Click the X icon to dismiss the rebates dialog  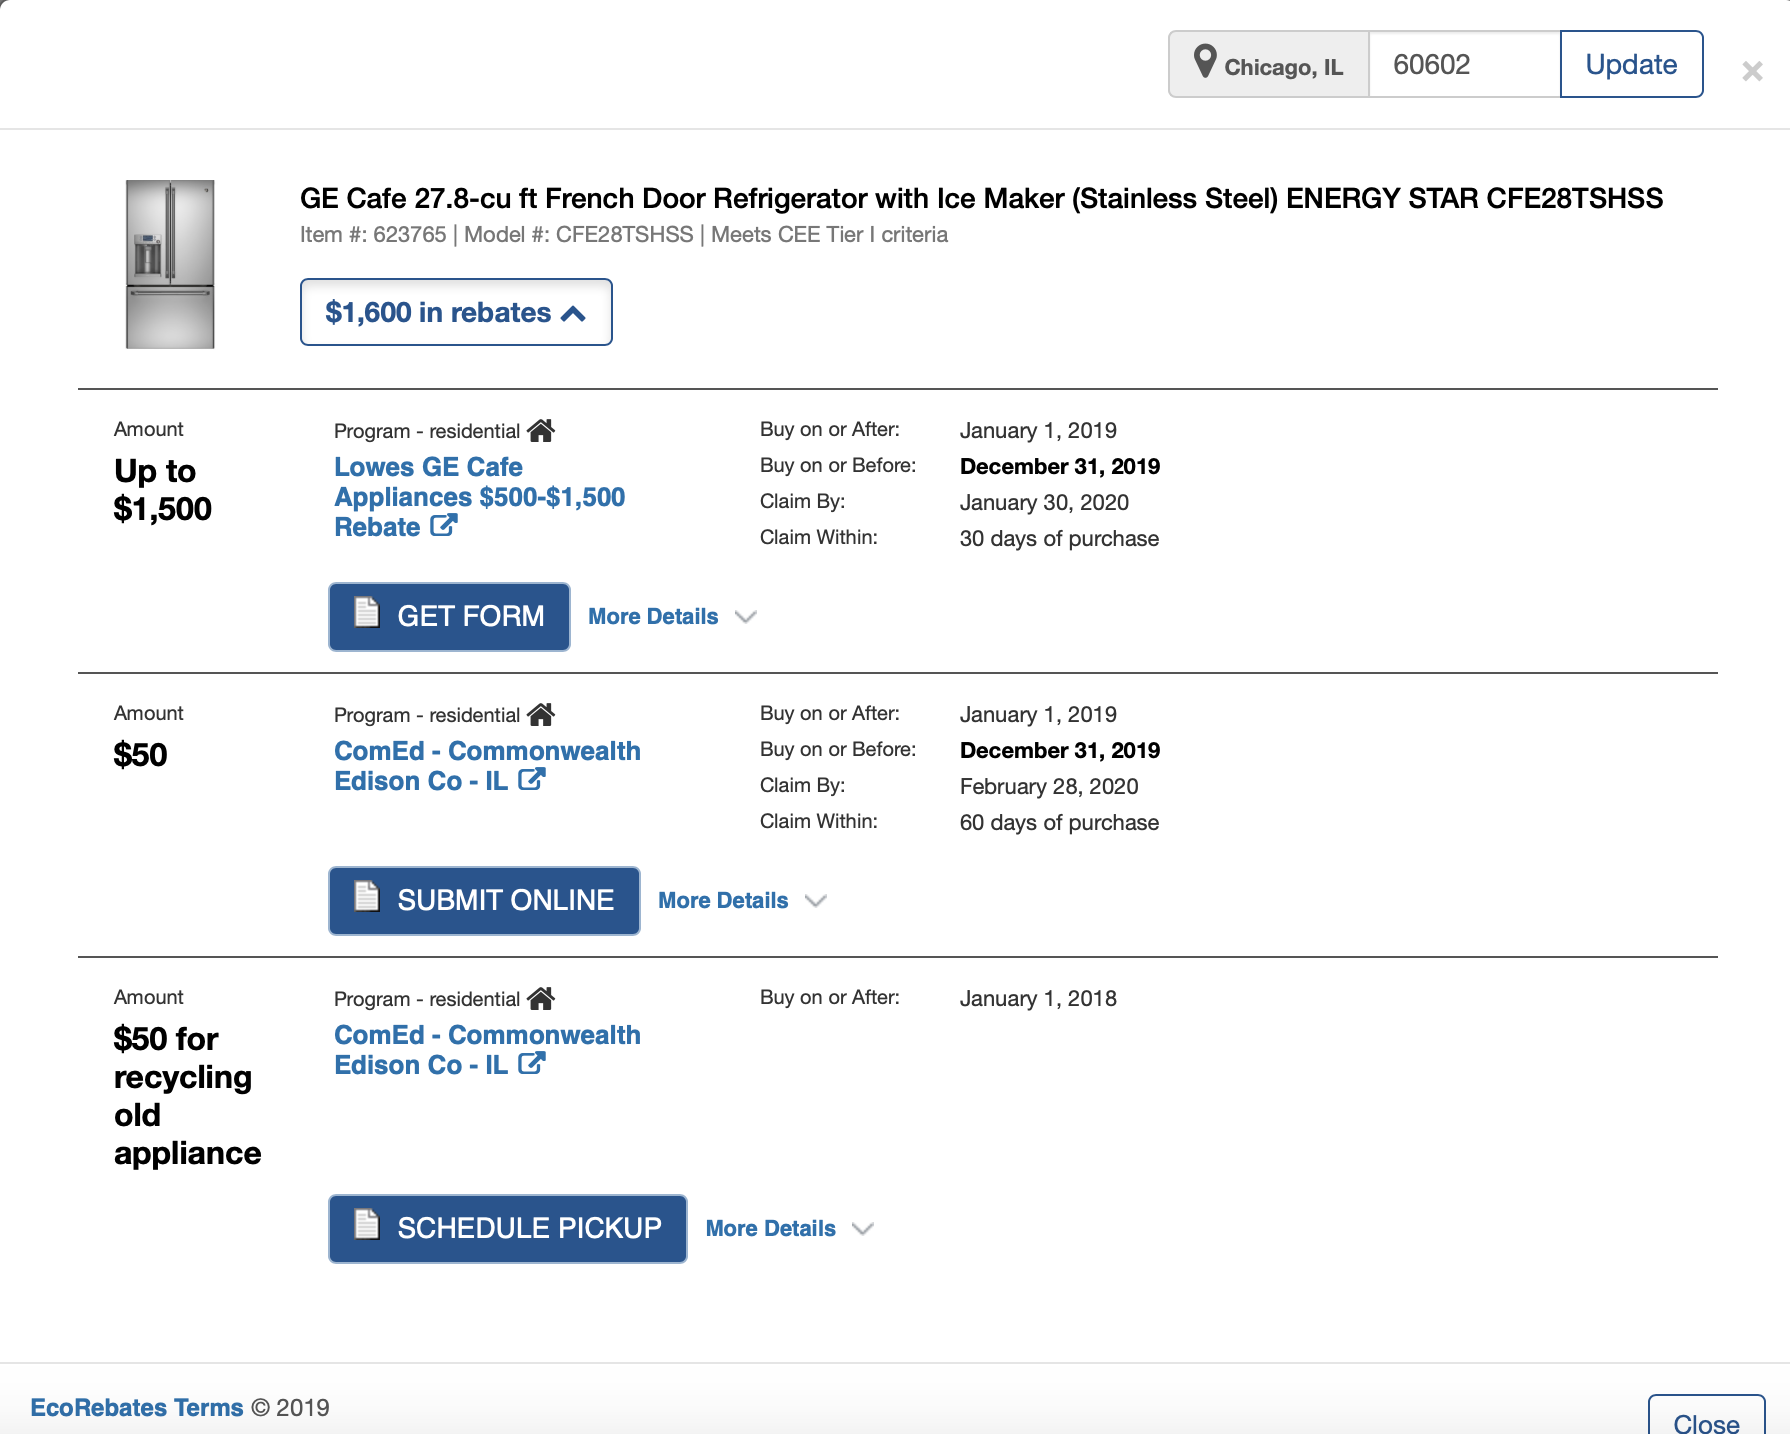[1752, 71]
